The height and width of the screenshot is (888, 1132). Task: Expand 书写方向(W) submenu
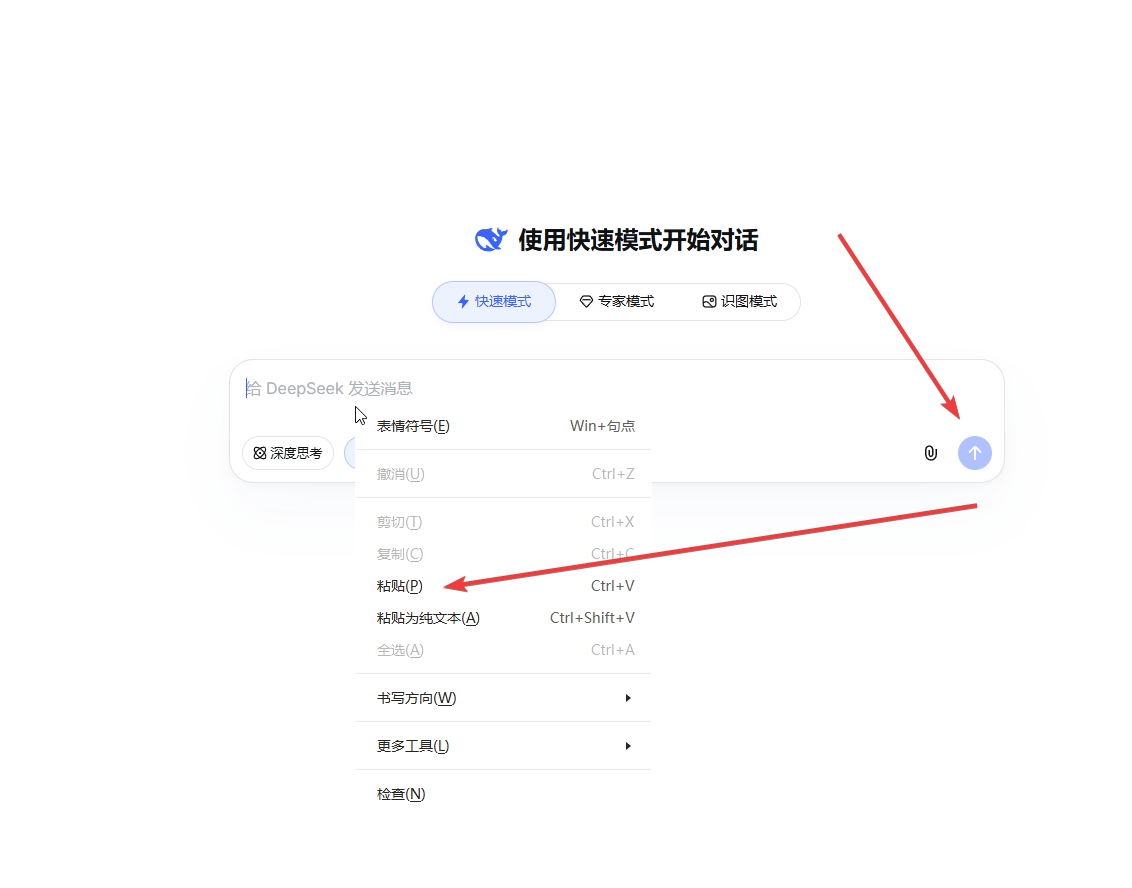(503, 698)
